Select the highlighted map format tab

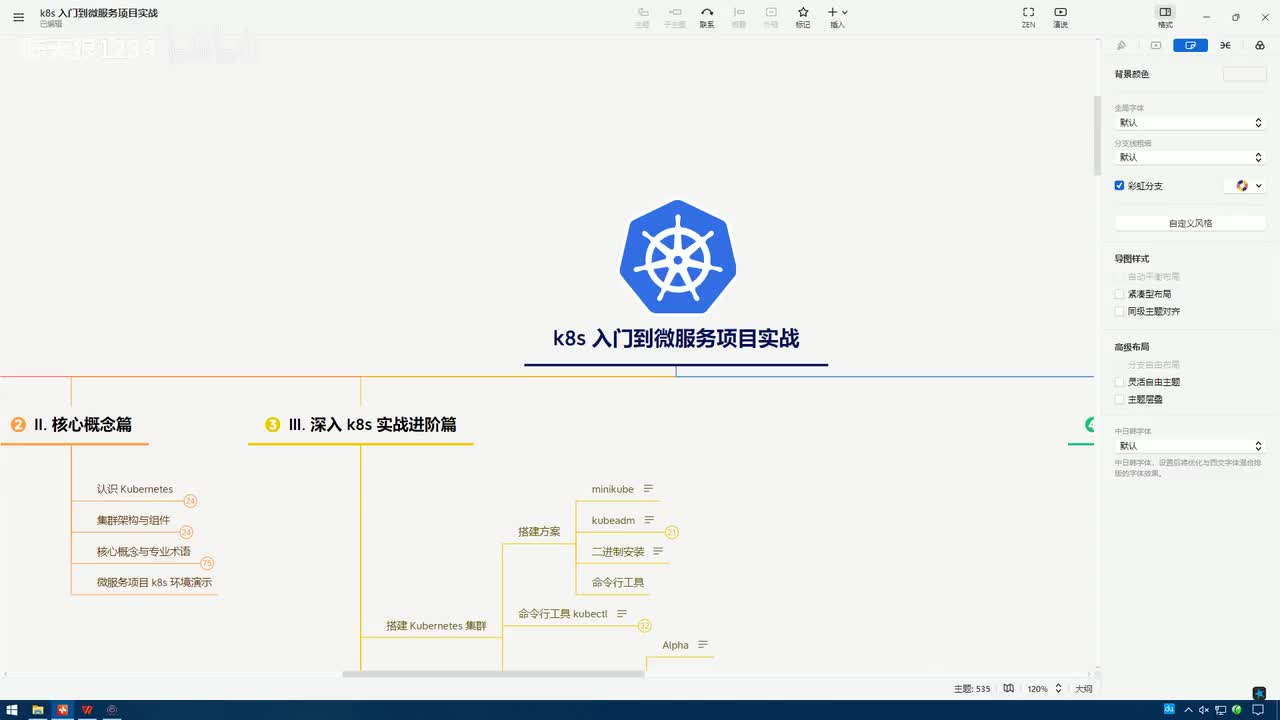pos(1190,45)
